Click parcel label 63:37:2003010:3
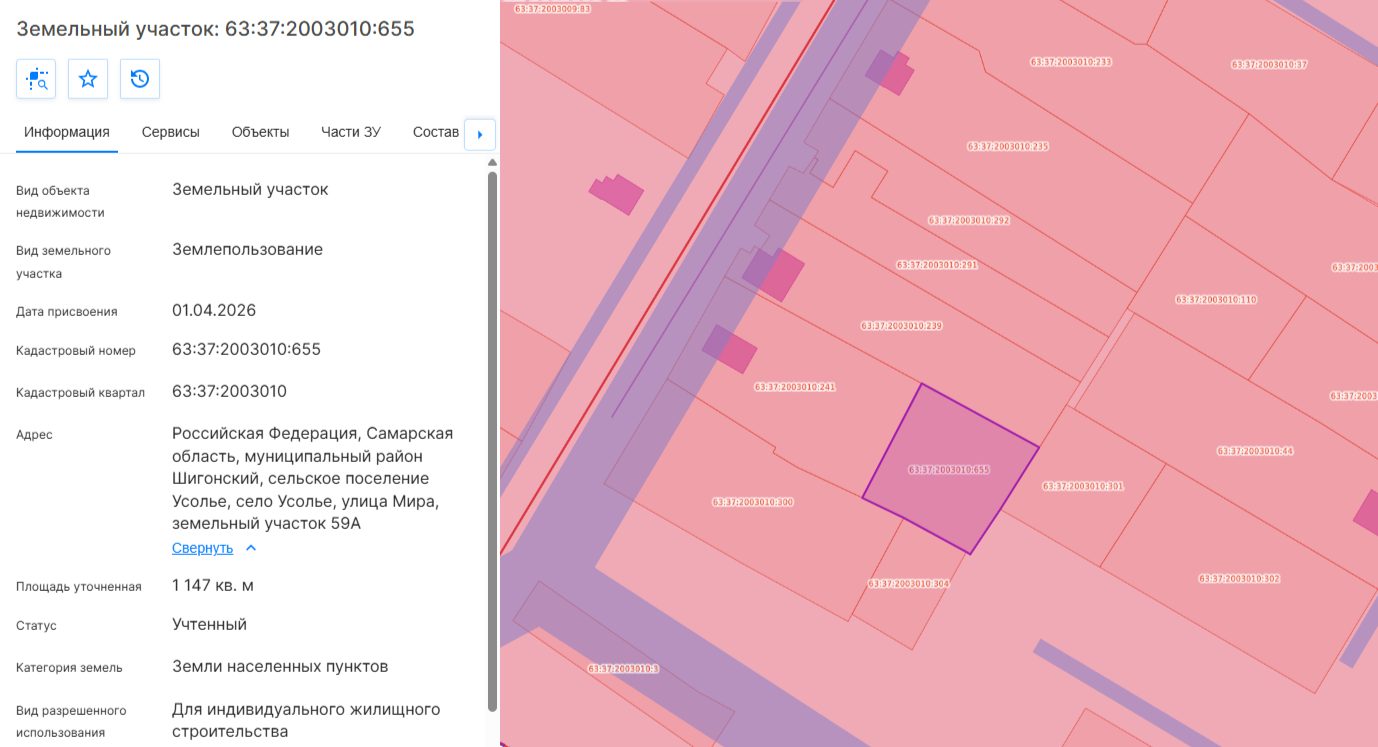The height and width of the screenshot is (747, 1378). click(x=623, y=669)
